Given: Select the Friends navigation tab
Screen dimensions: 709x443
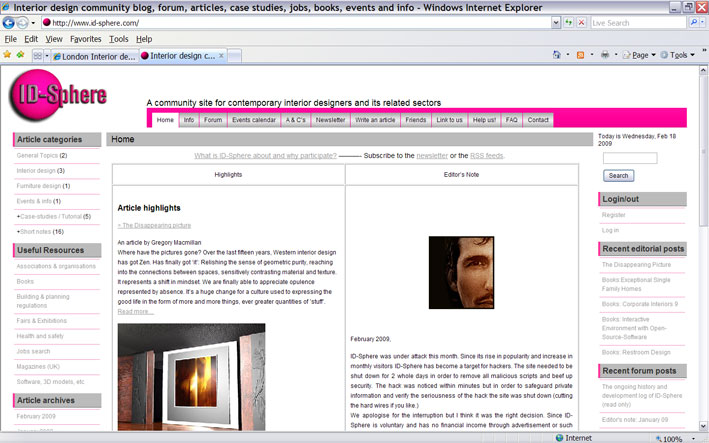Looking at the screenshot, I should click(416, 120).
